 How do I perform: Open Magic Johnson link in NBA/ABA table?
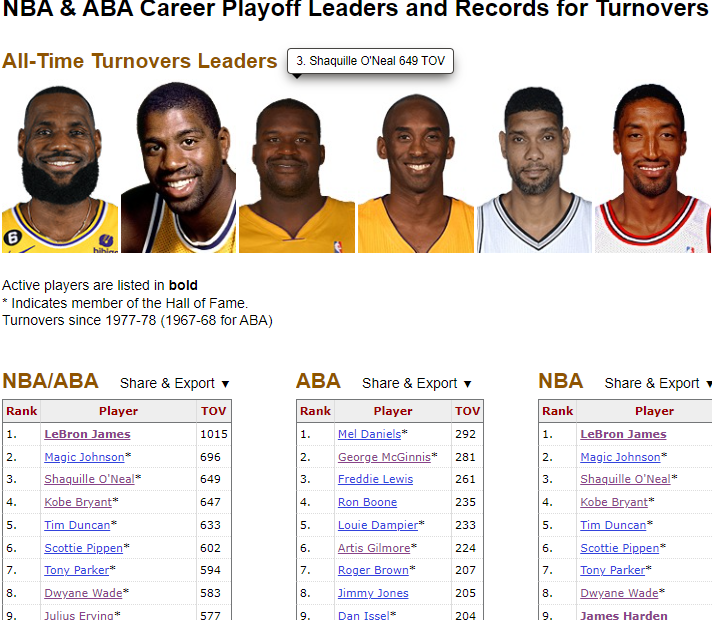pos(84,457)
